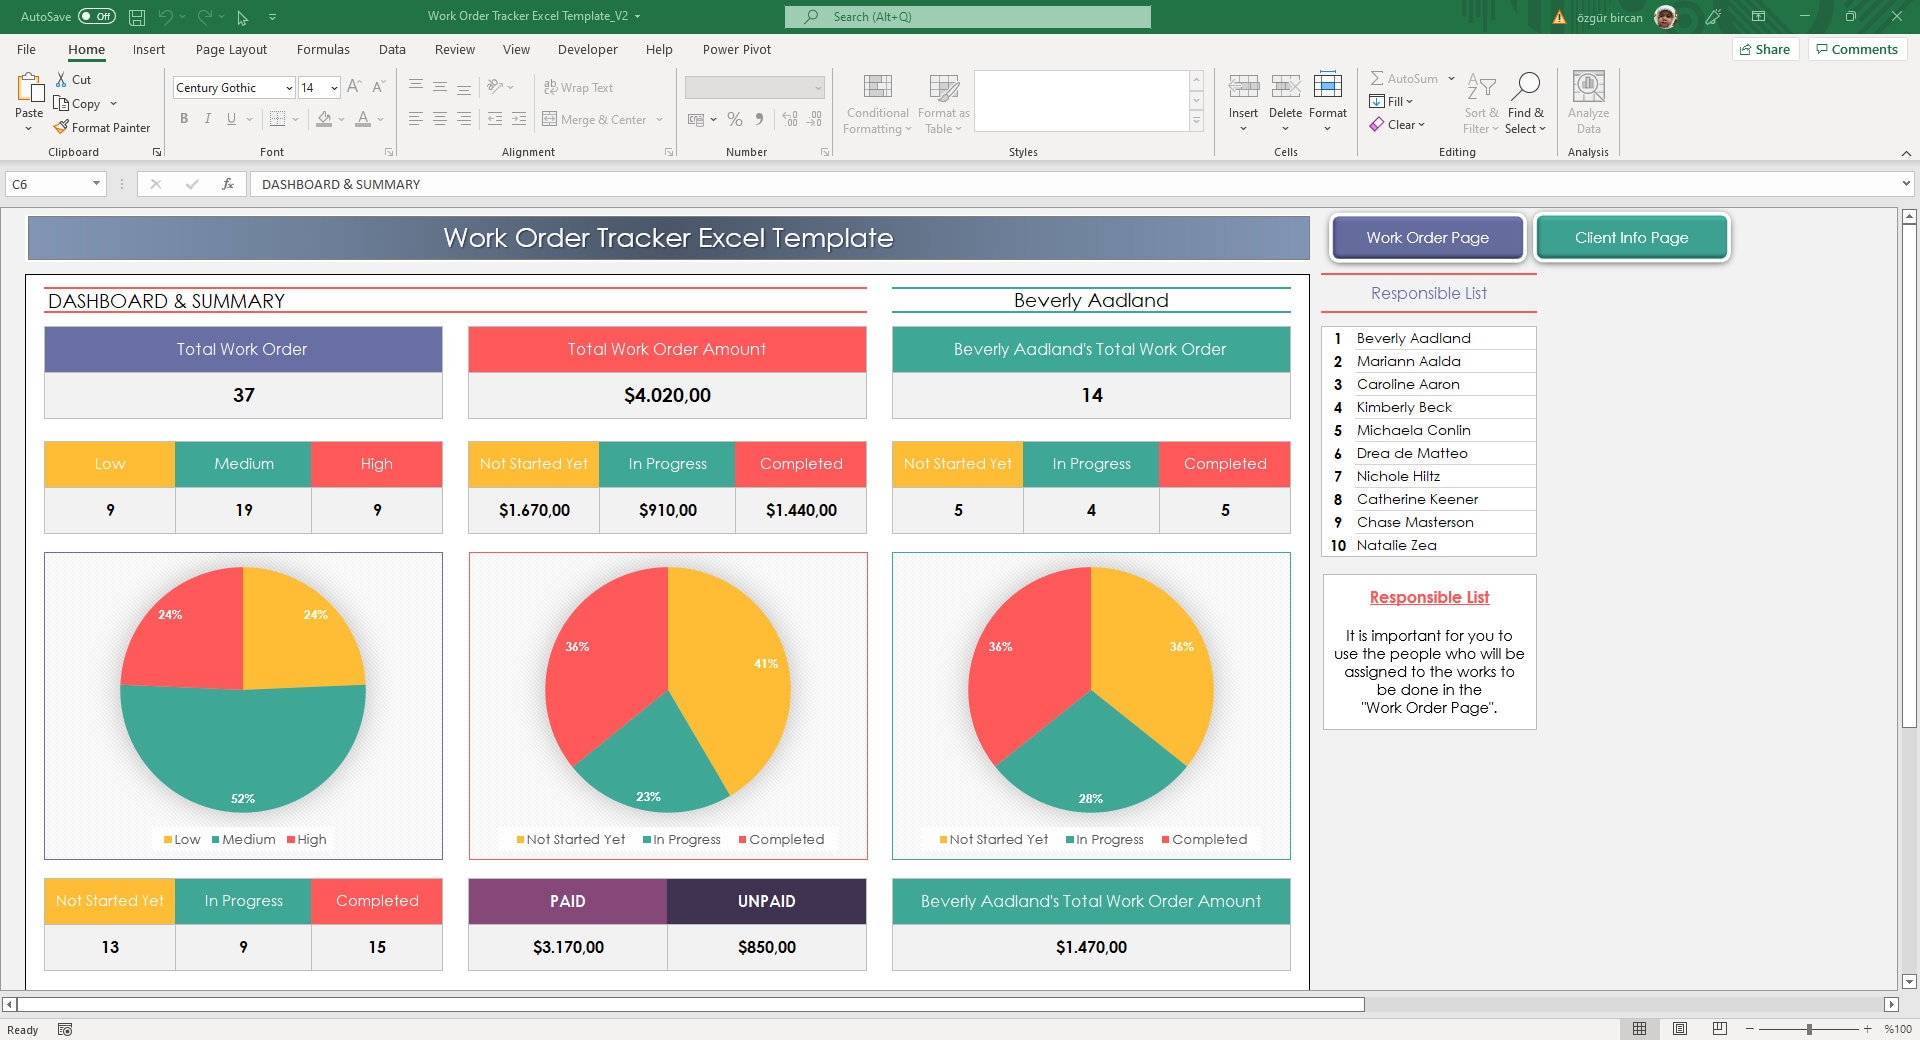
Task: Click the Work Order Page button
Action: tap(1427, 238)
